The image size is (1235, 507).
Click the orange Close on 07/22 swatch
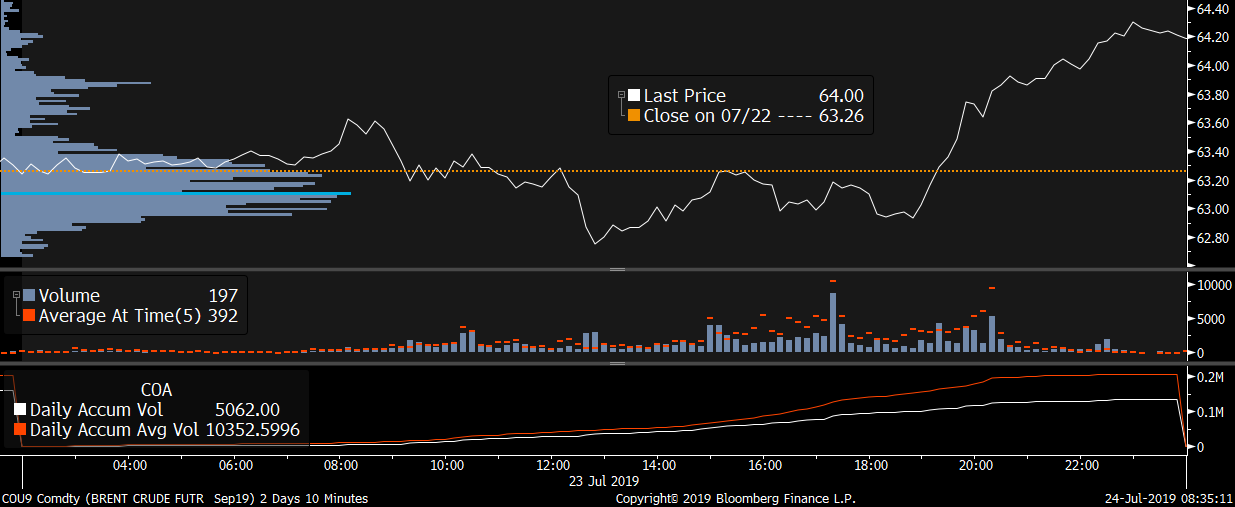point(633,116)
